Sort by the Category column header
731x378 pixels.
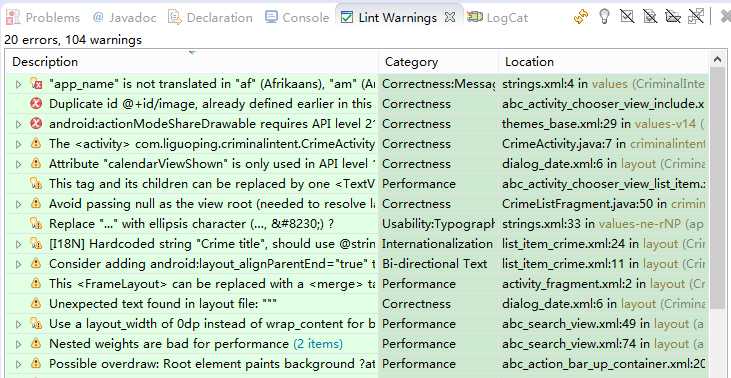438,62
